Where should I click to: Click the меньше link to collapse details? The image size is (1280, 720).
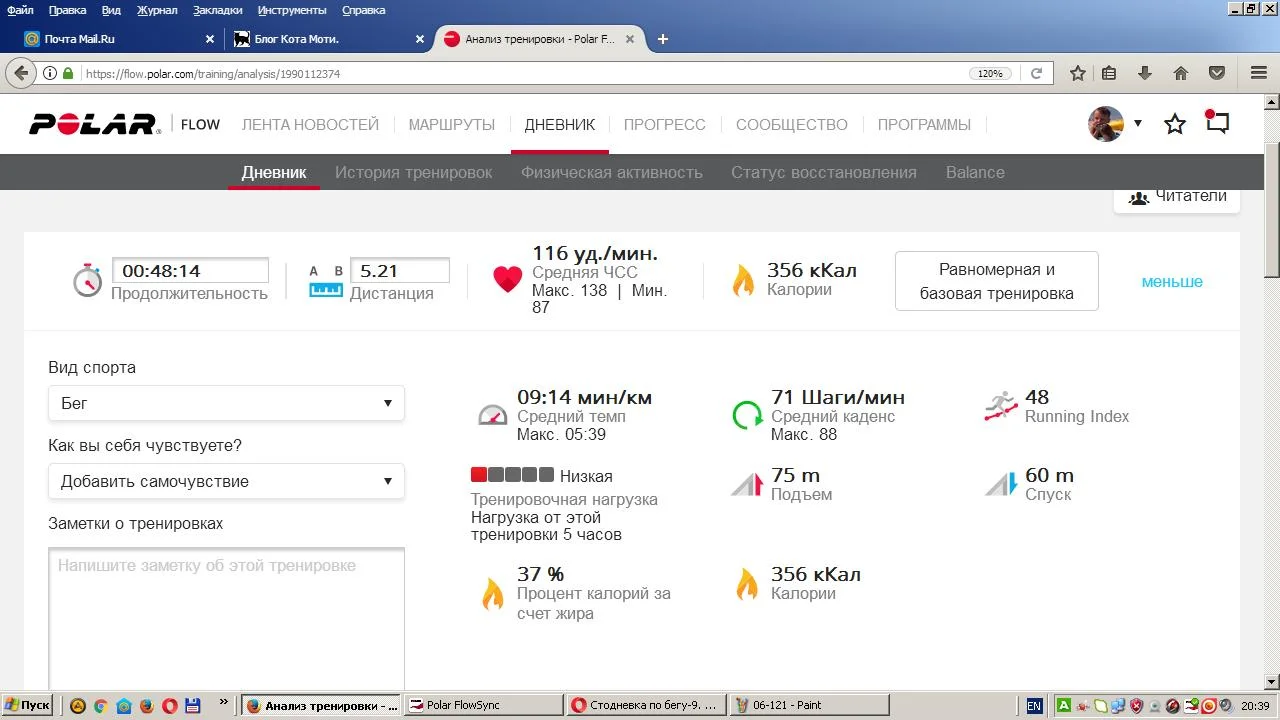pos(1172,282)
